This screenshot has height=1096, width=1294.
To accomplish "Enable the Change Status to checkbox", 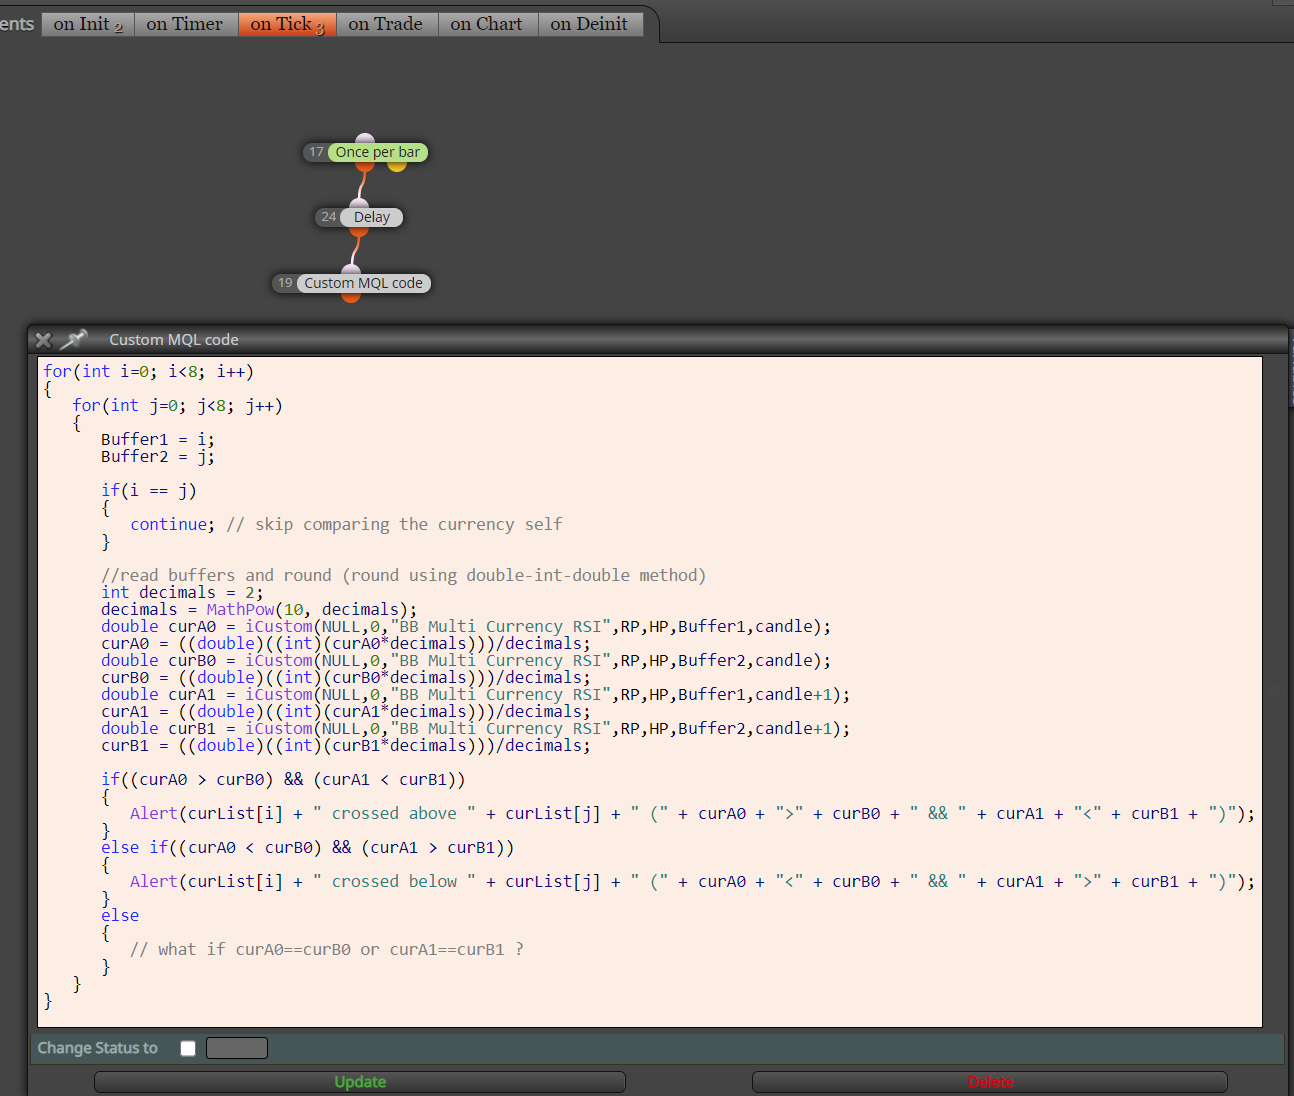I will pos(188,1048).
